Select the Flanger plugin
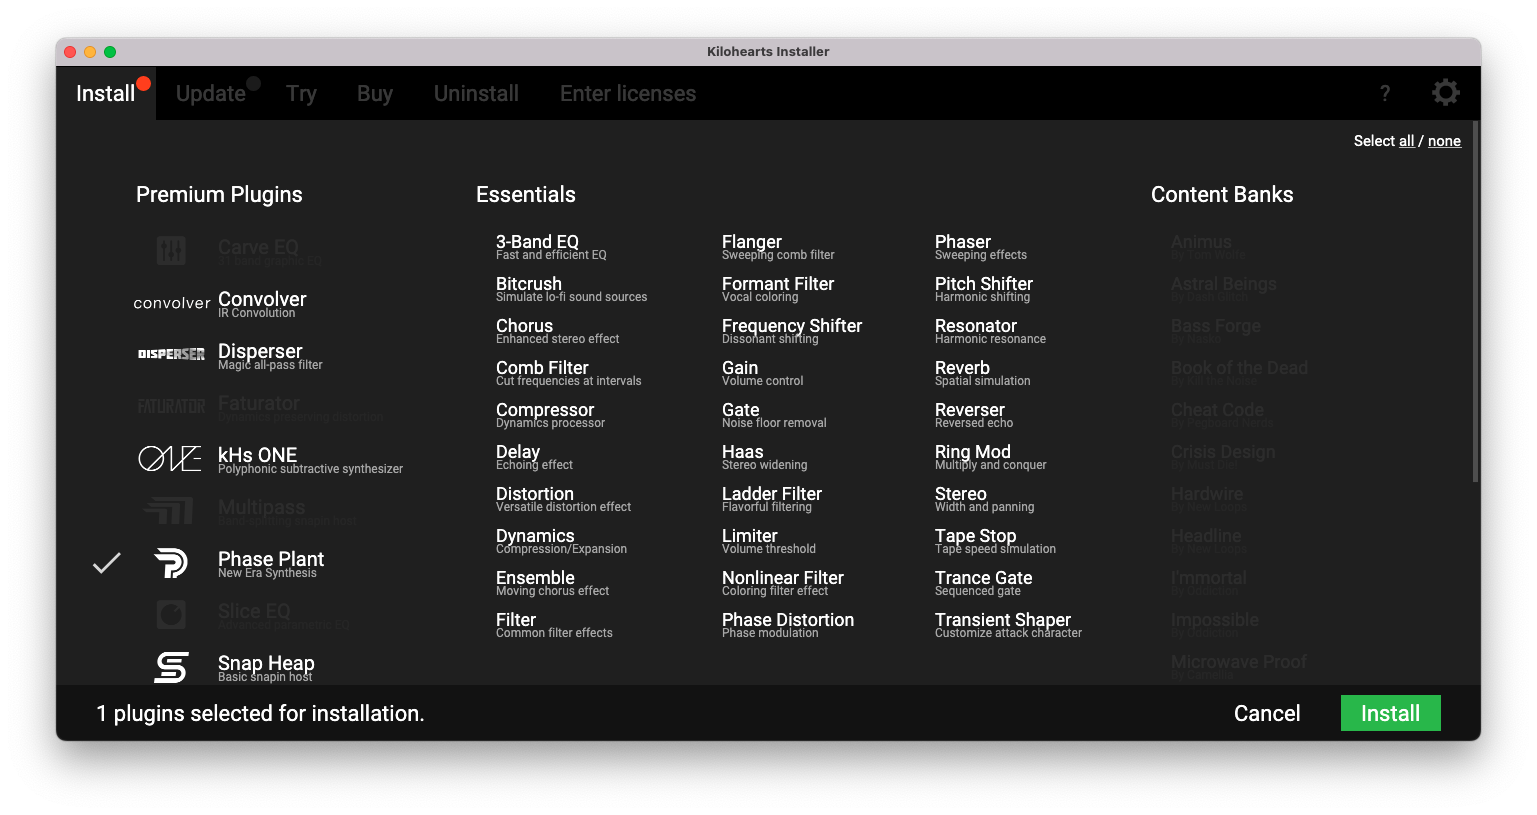Screen dimensions: 1537x815 coord(778,247)
